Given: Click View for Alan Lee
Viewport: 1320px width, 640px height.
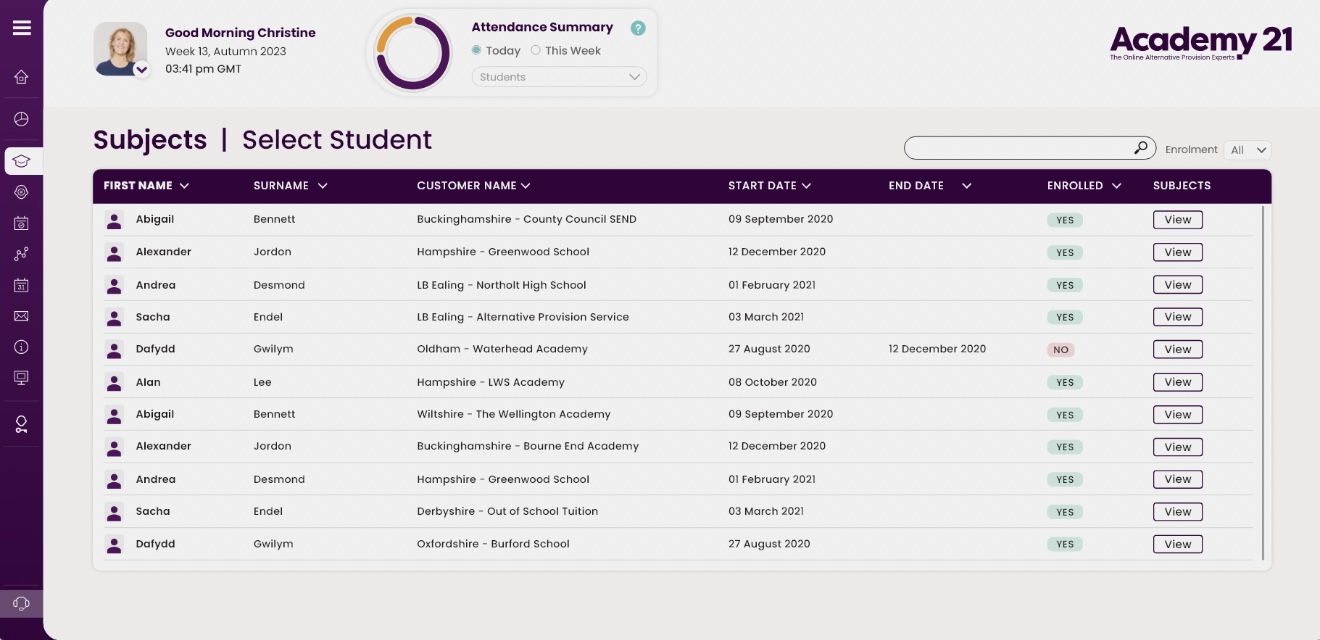Looking at the screenshot, I should [1177, 382].
